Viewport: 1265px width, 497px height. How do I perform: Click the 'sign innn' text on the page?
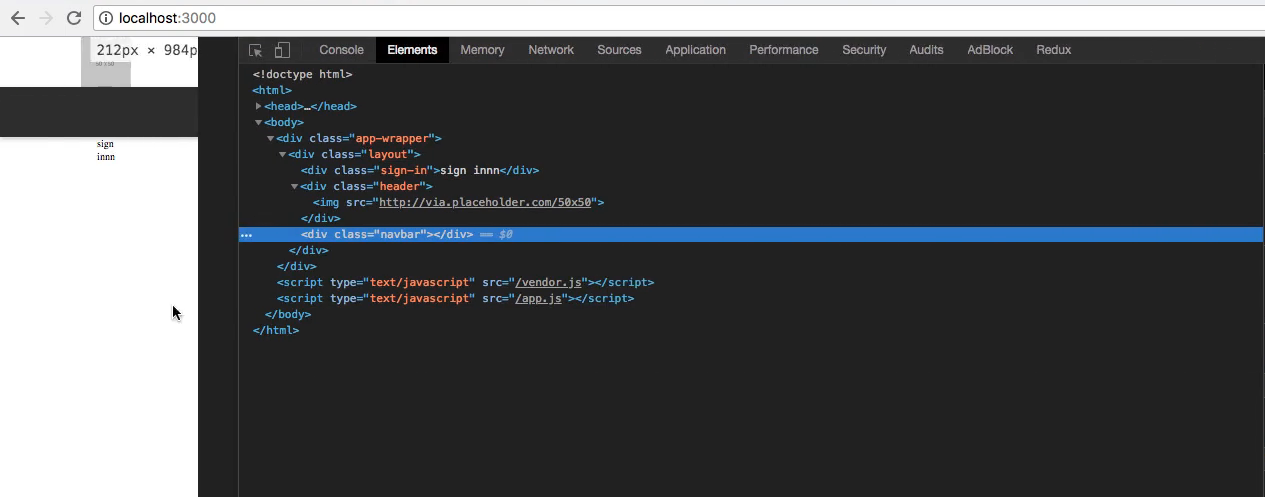point(105,150)
